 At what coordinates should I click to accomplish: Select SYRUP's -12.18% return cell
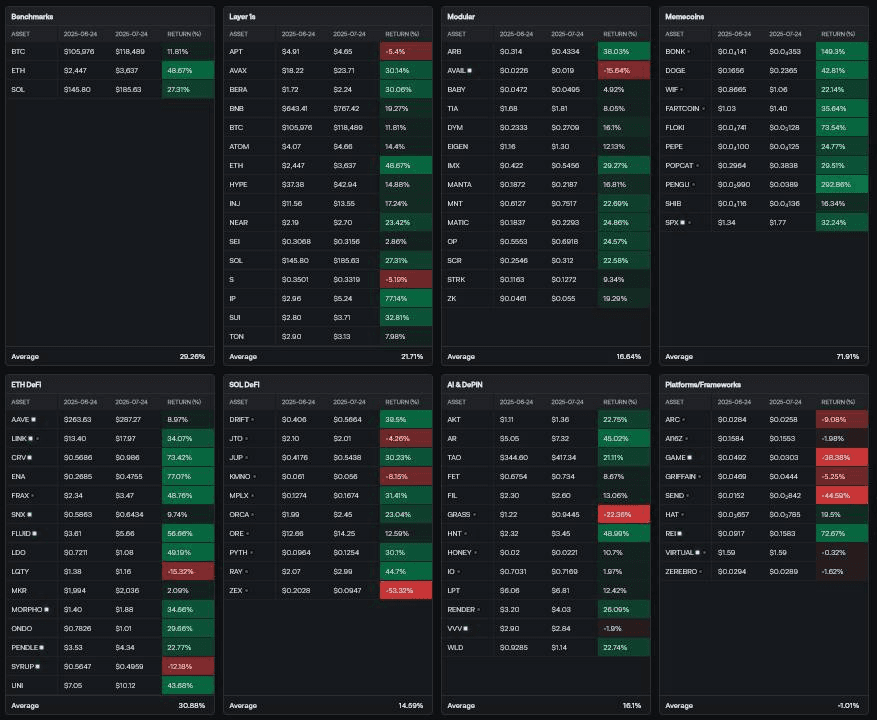click(x=188, y=667)
